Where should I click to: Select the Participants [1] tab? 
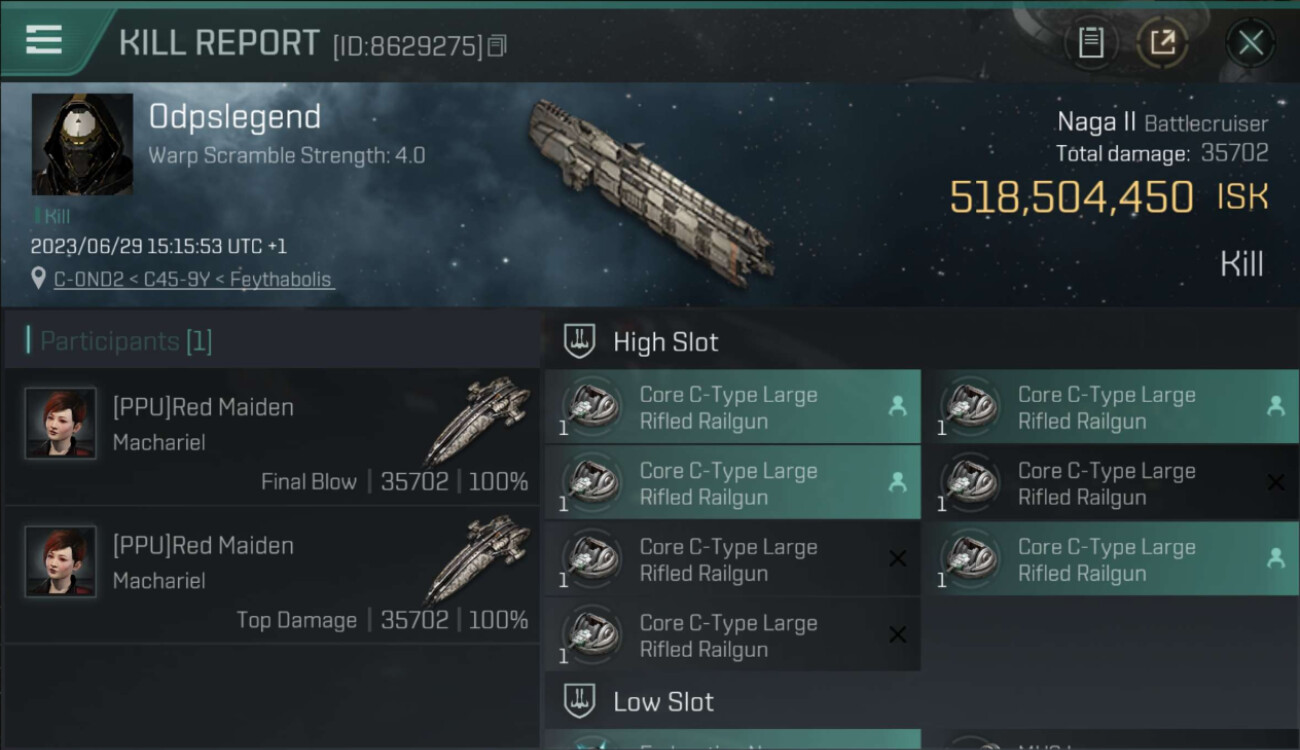coord(125,341)
